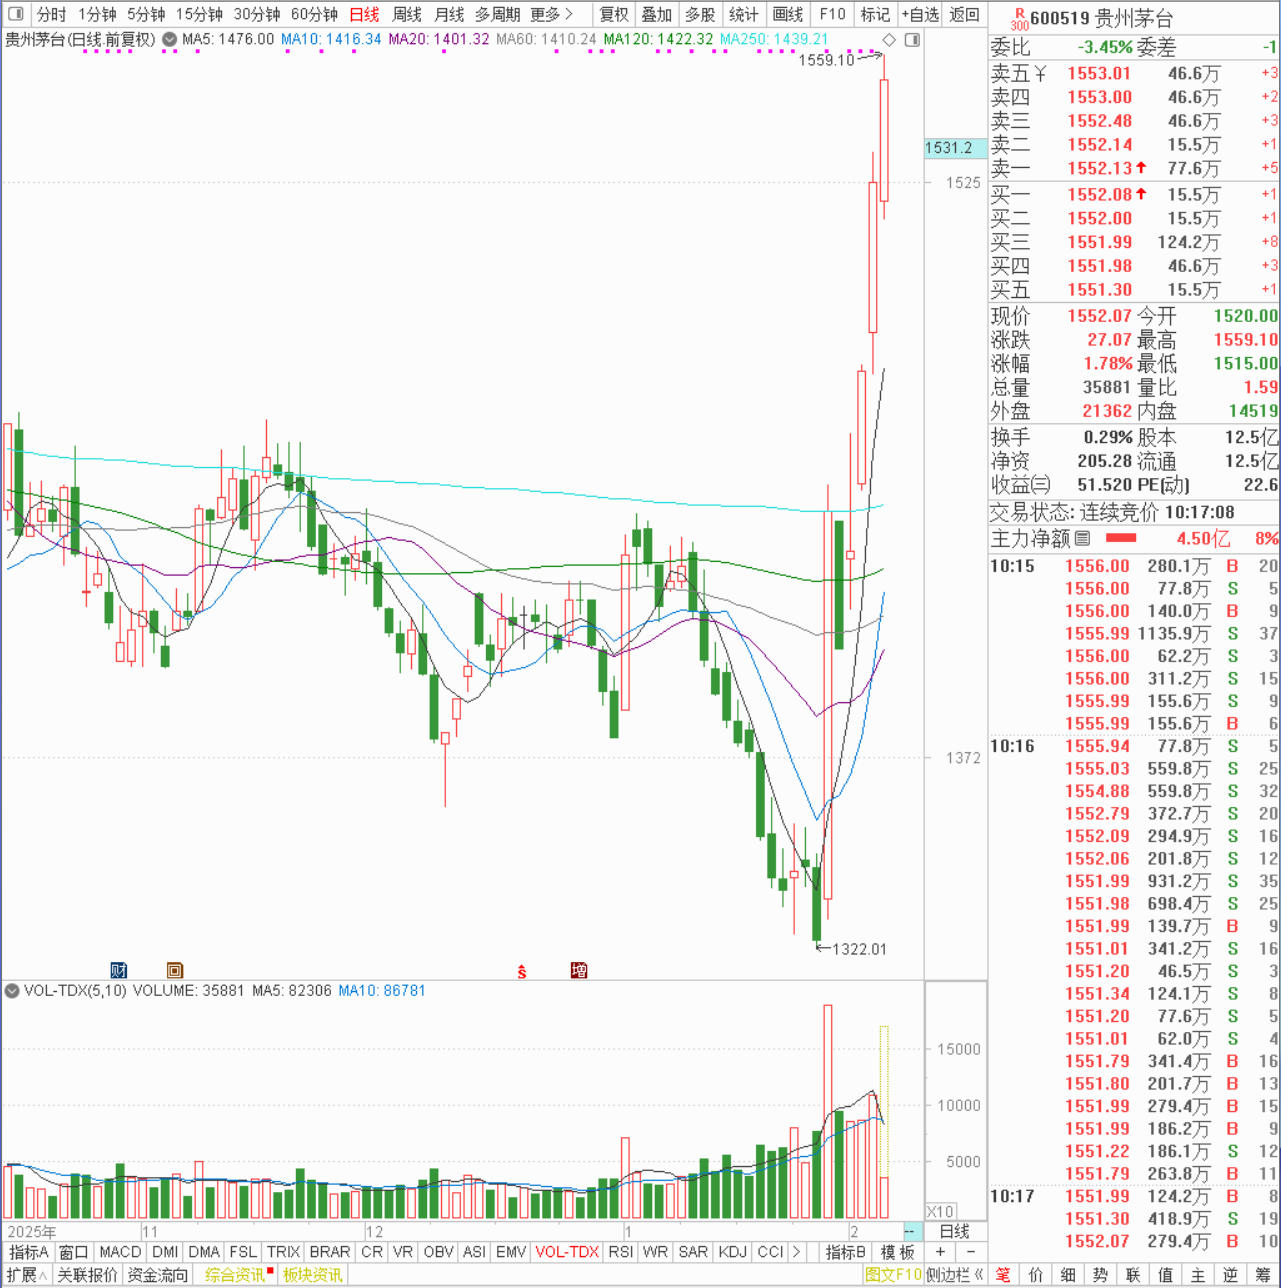Open 资金流向 capital flow tab
The width and height of the screenshot is (1281, 1288).
[157, 1275]
